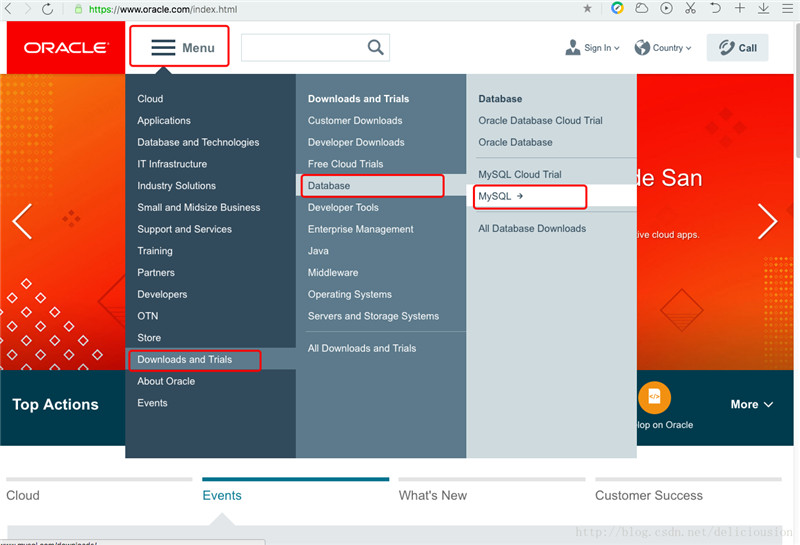Go to previous carousel slide arrow
Image resolution: width=800 pixels, height=545 pixels.
(x=22, y=221)
